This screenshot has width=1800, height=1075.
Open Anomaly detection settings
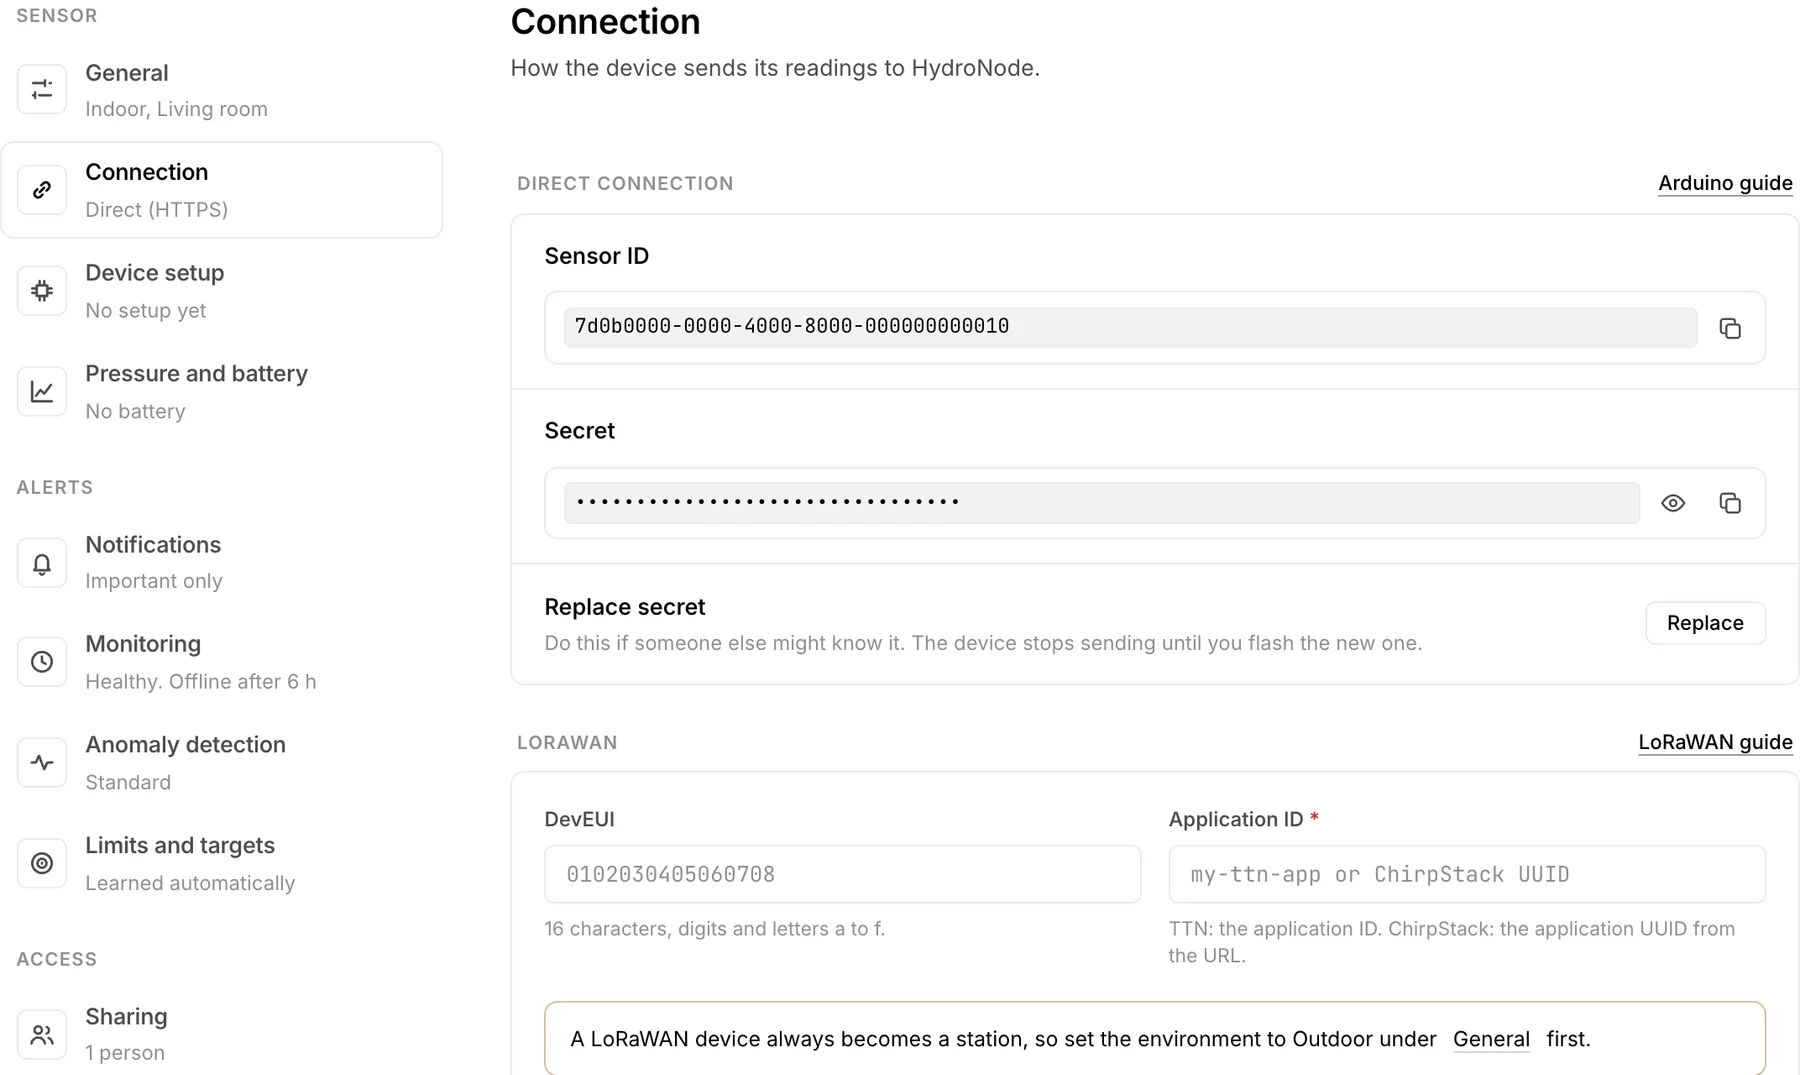(x=221, y=763)
